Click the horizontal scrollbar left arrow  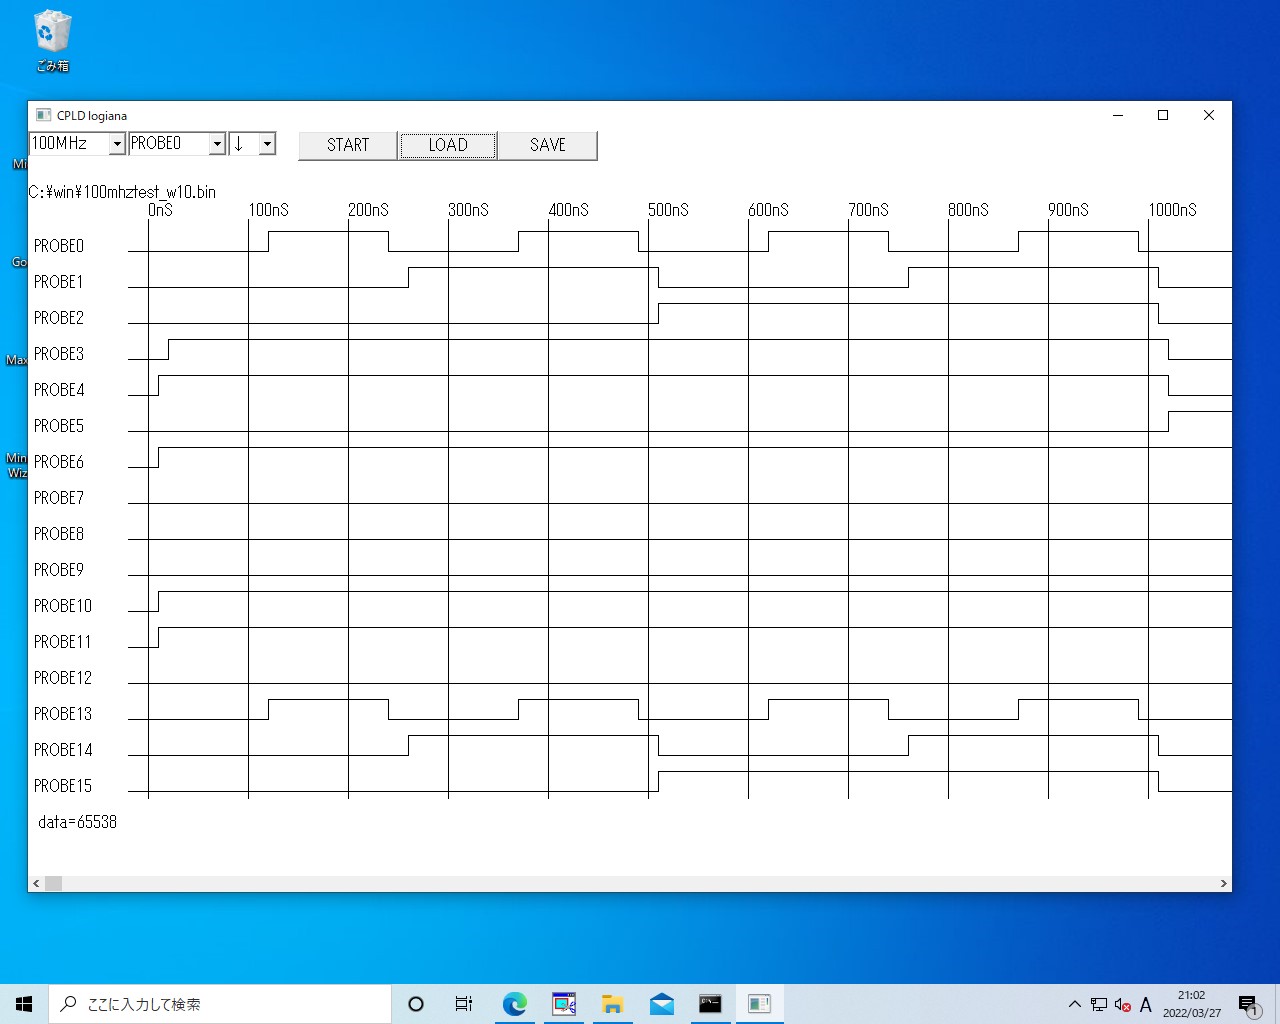pyautogui.click(x=36, y=883)
